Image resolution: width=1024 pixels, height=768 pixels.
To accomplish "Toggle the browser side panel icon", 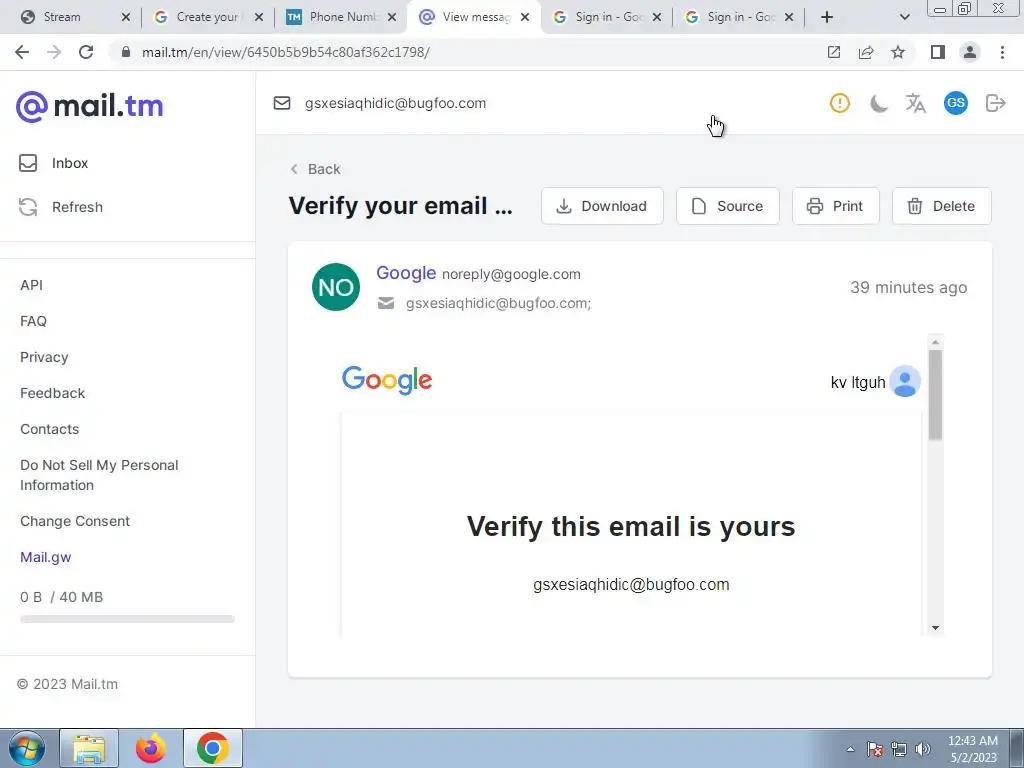I will (x=938, y=52).
